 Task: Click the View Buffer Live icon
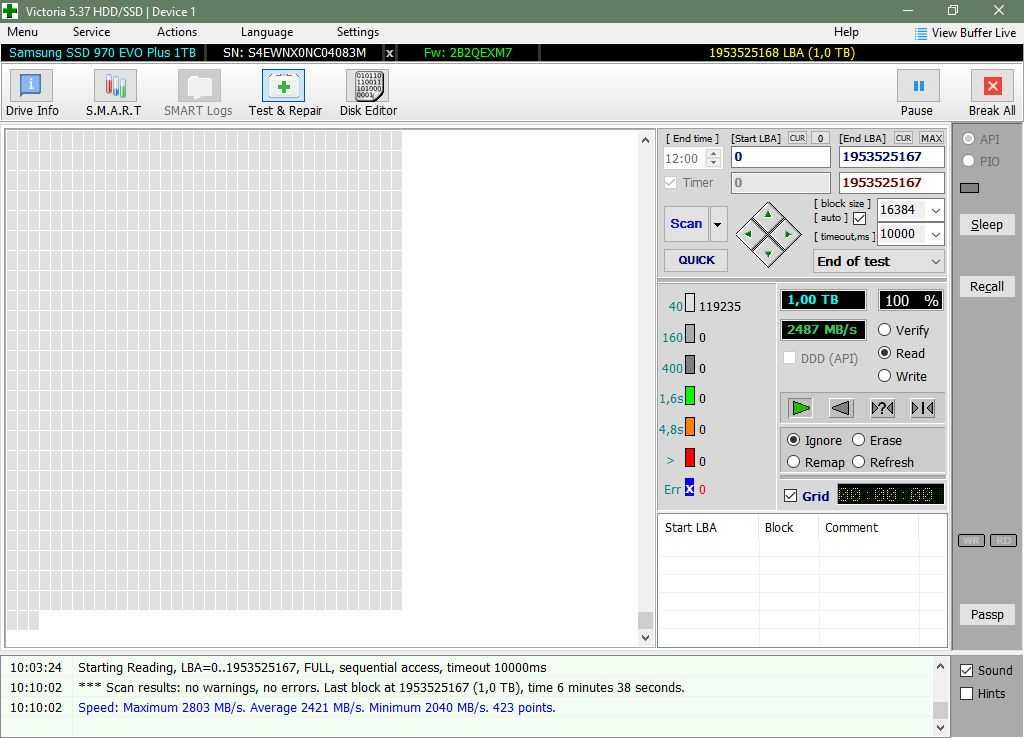click(920, 33)
